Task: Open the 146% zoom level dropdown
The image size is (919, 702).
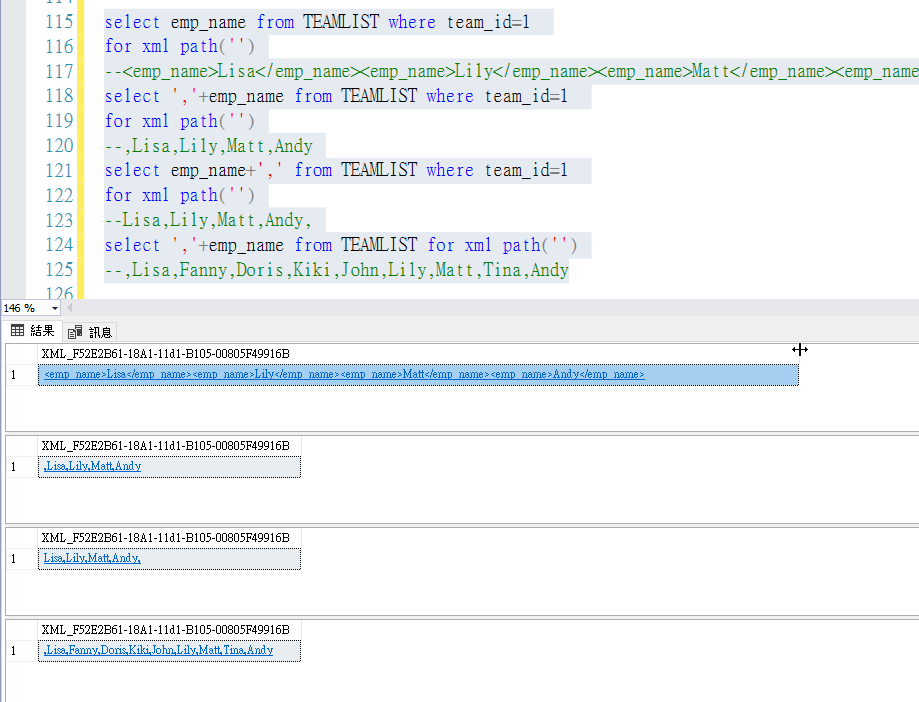Action: click(x=53, y=308)
